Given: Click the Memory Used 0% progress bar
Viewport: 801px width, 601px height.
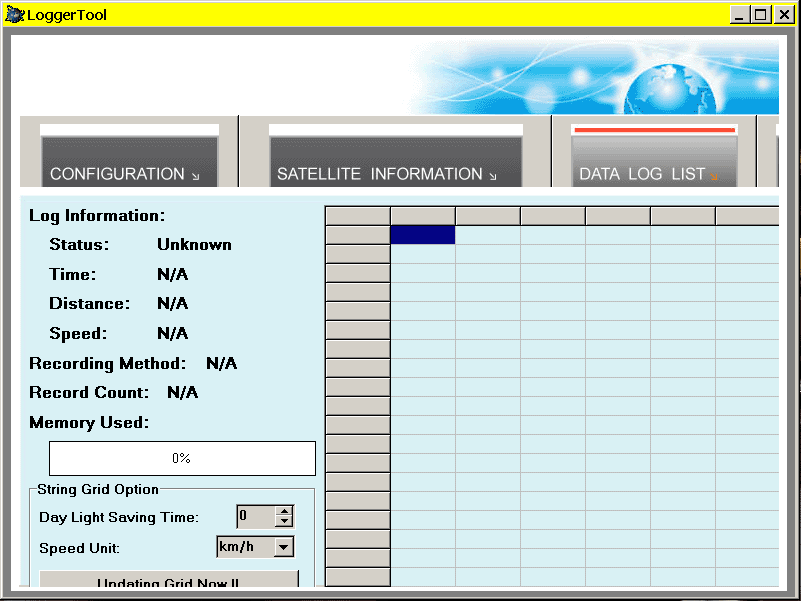Looking at the screenshot, I should pos(182,458).
